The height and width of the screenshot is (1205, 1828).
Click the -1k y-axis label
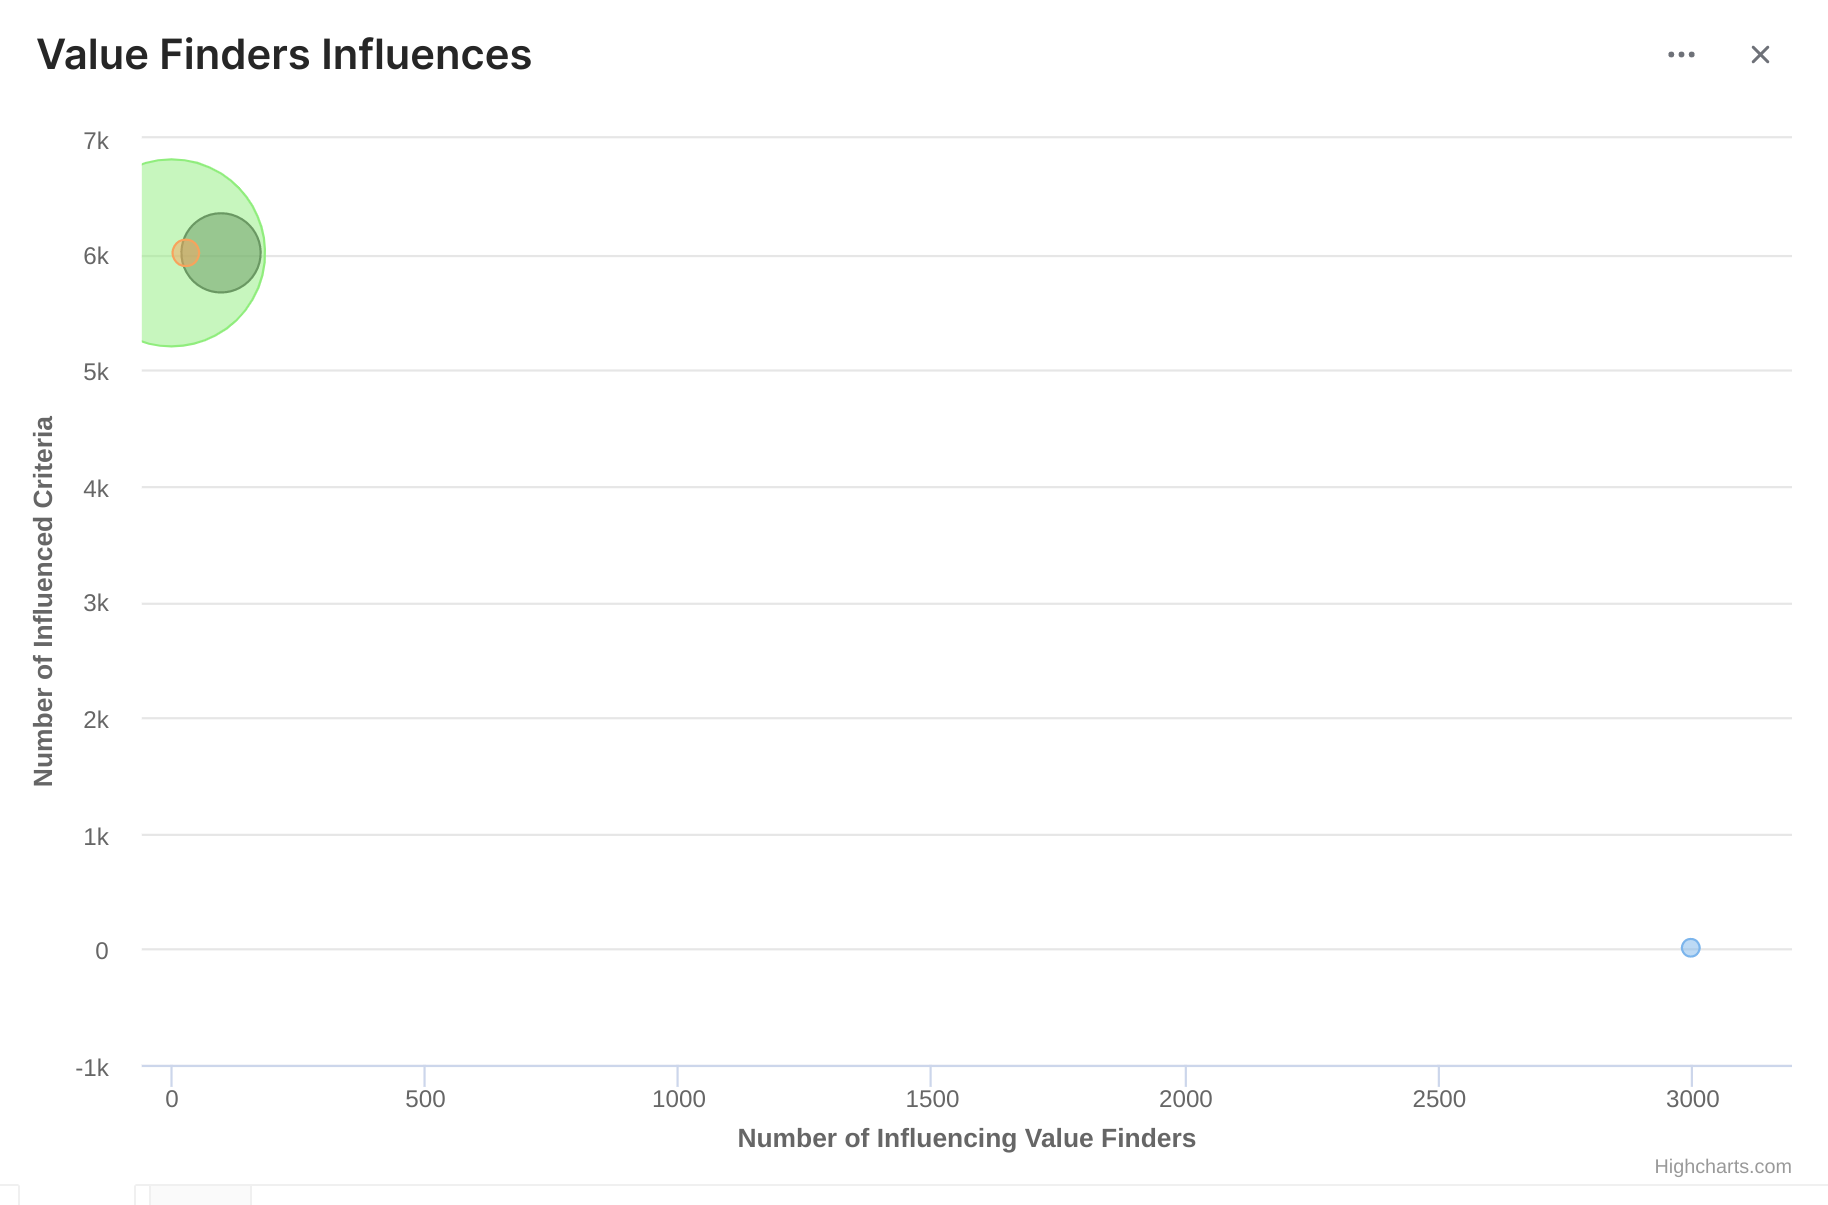(92, 1068)
